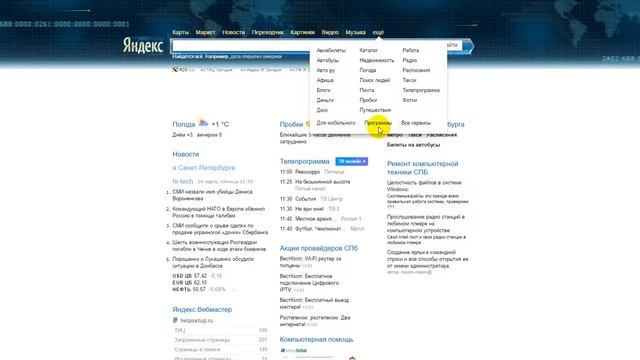Click the weather cloud icon beside Погода
This screenshot has width=640, height=360.
point(203,122)
